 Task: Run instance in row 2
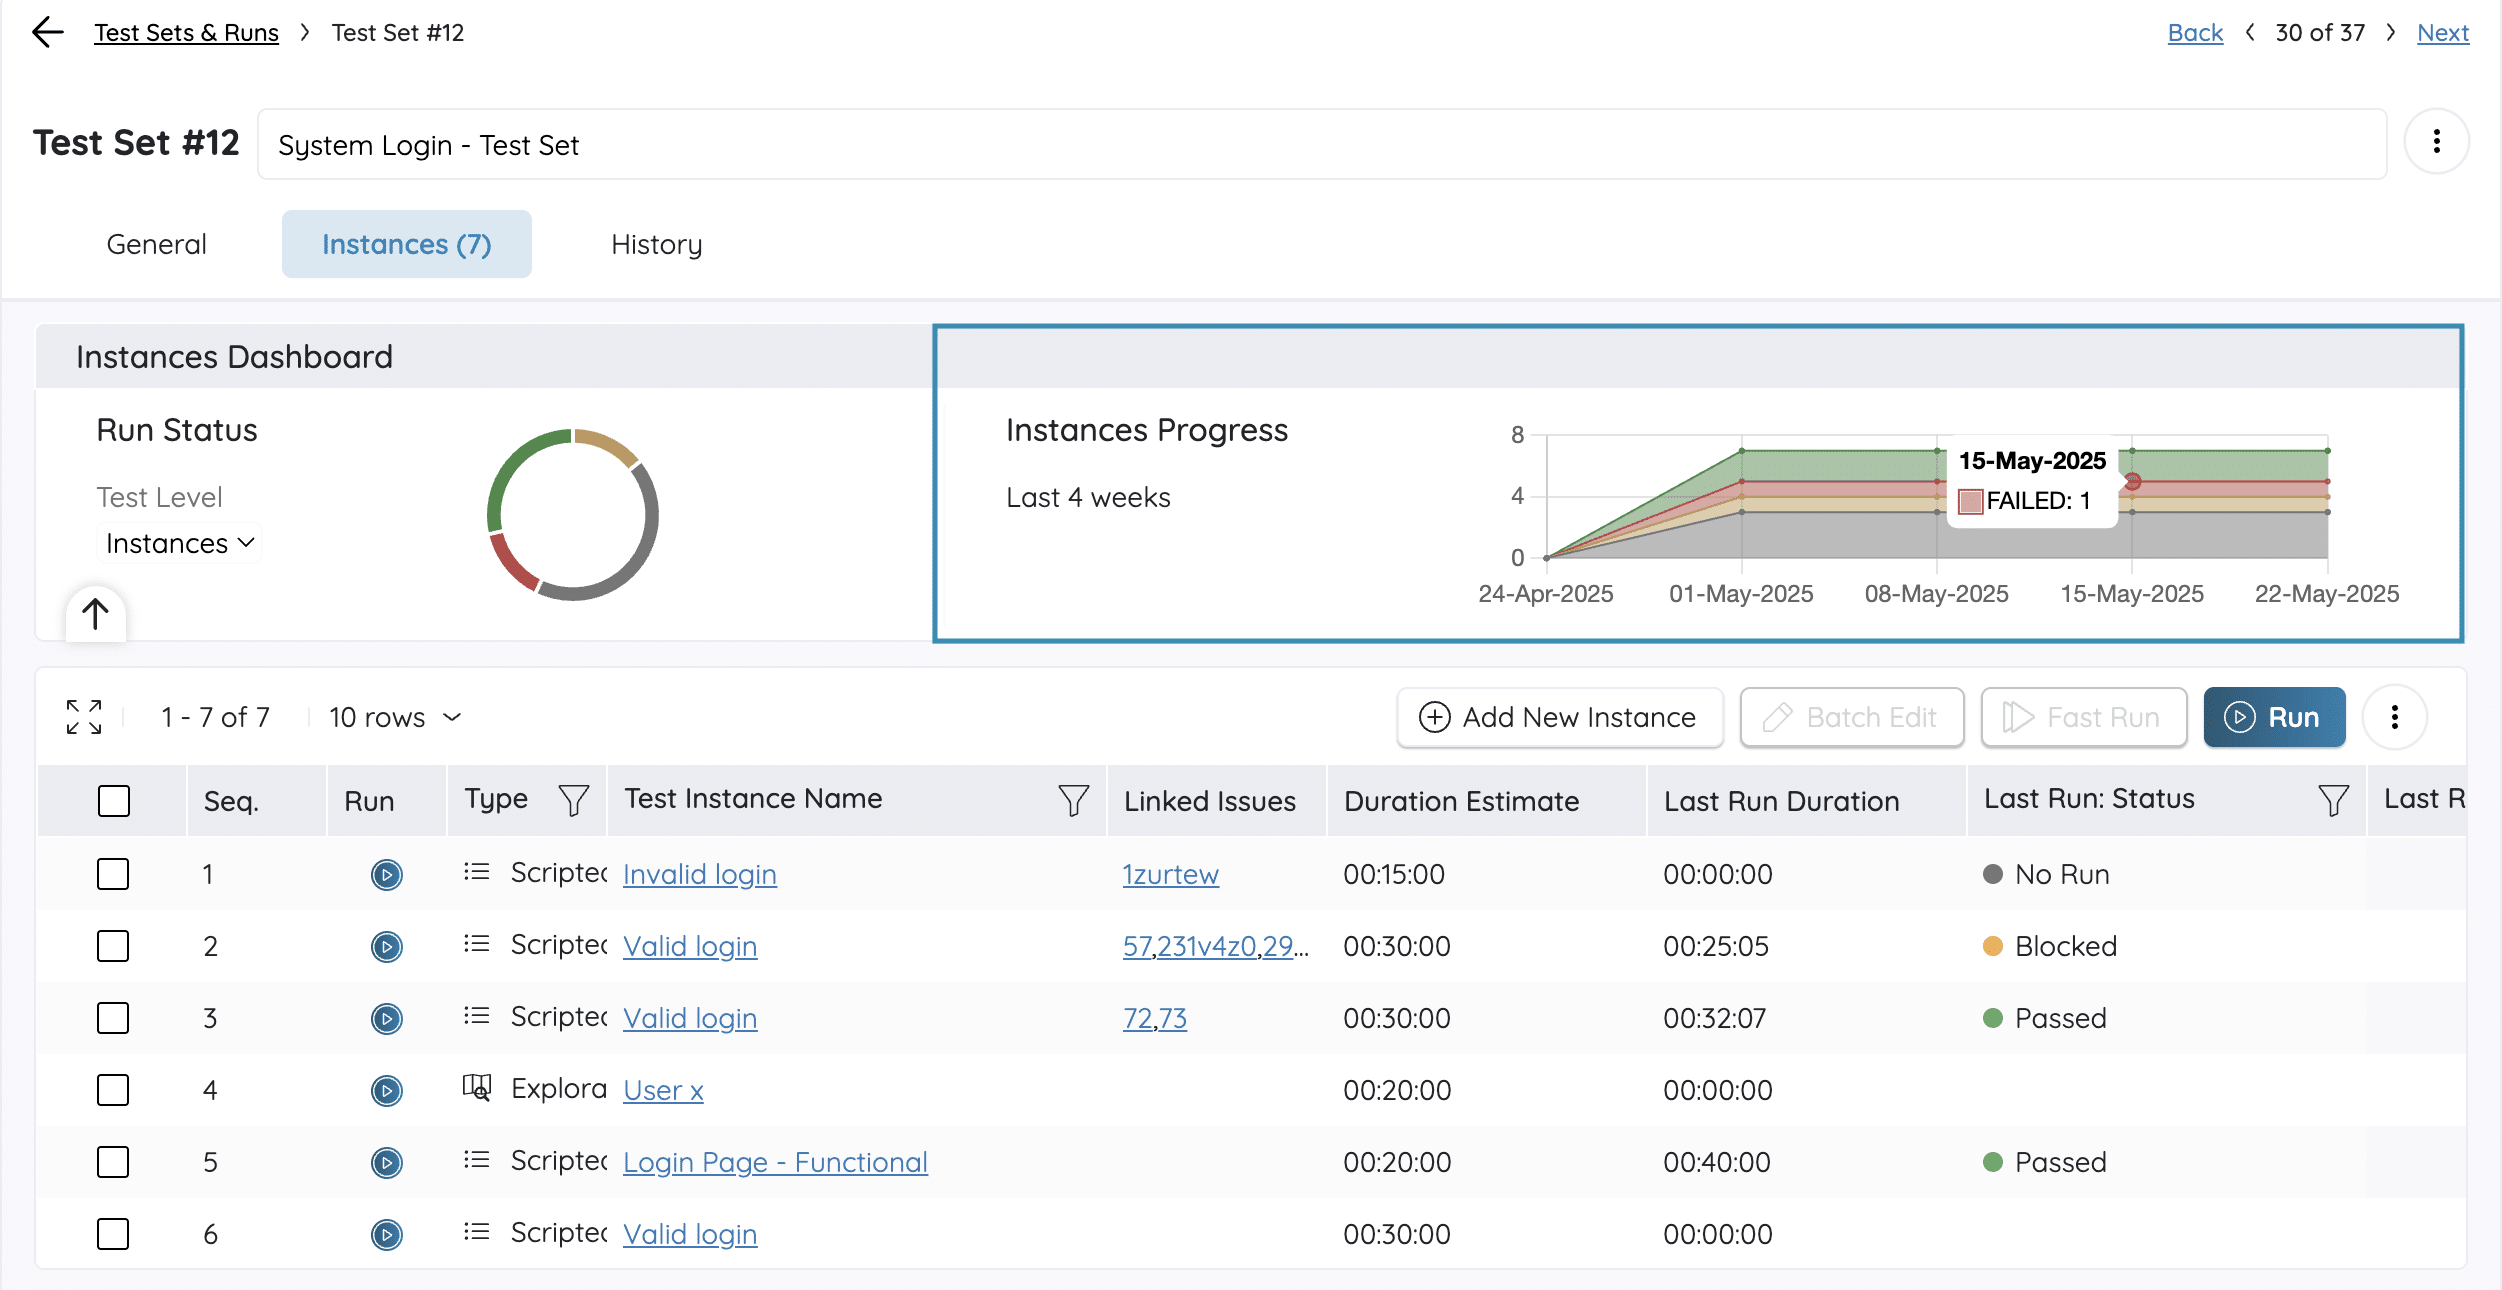pos(386,946)
